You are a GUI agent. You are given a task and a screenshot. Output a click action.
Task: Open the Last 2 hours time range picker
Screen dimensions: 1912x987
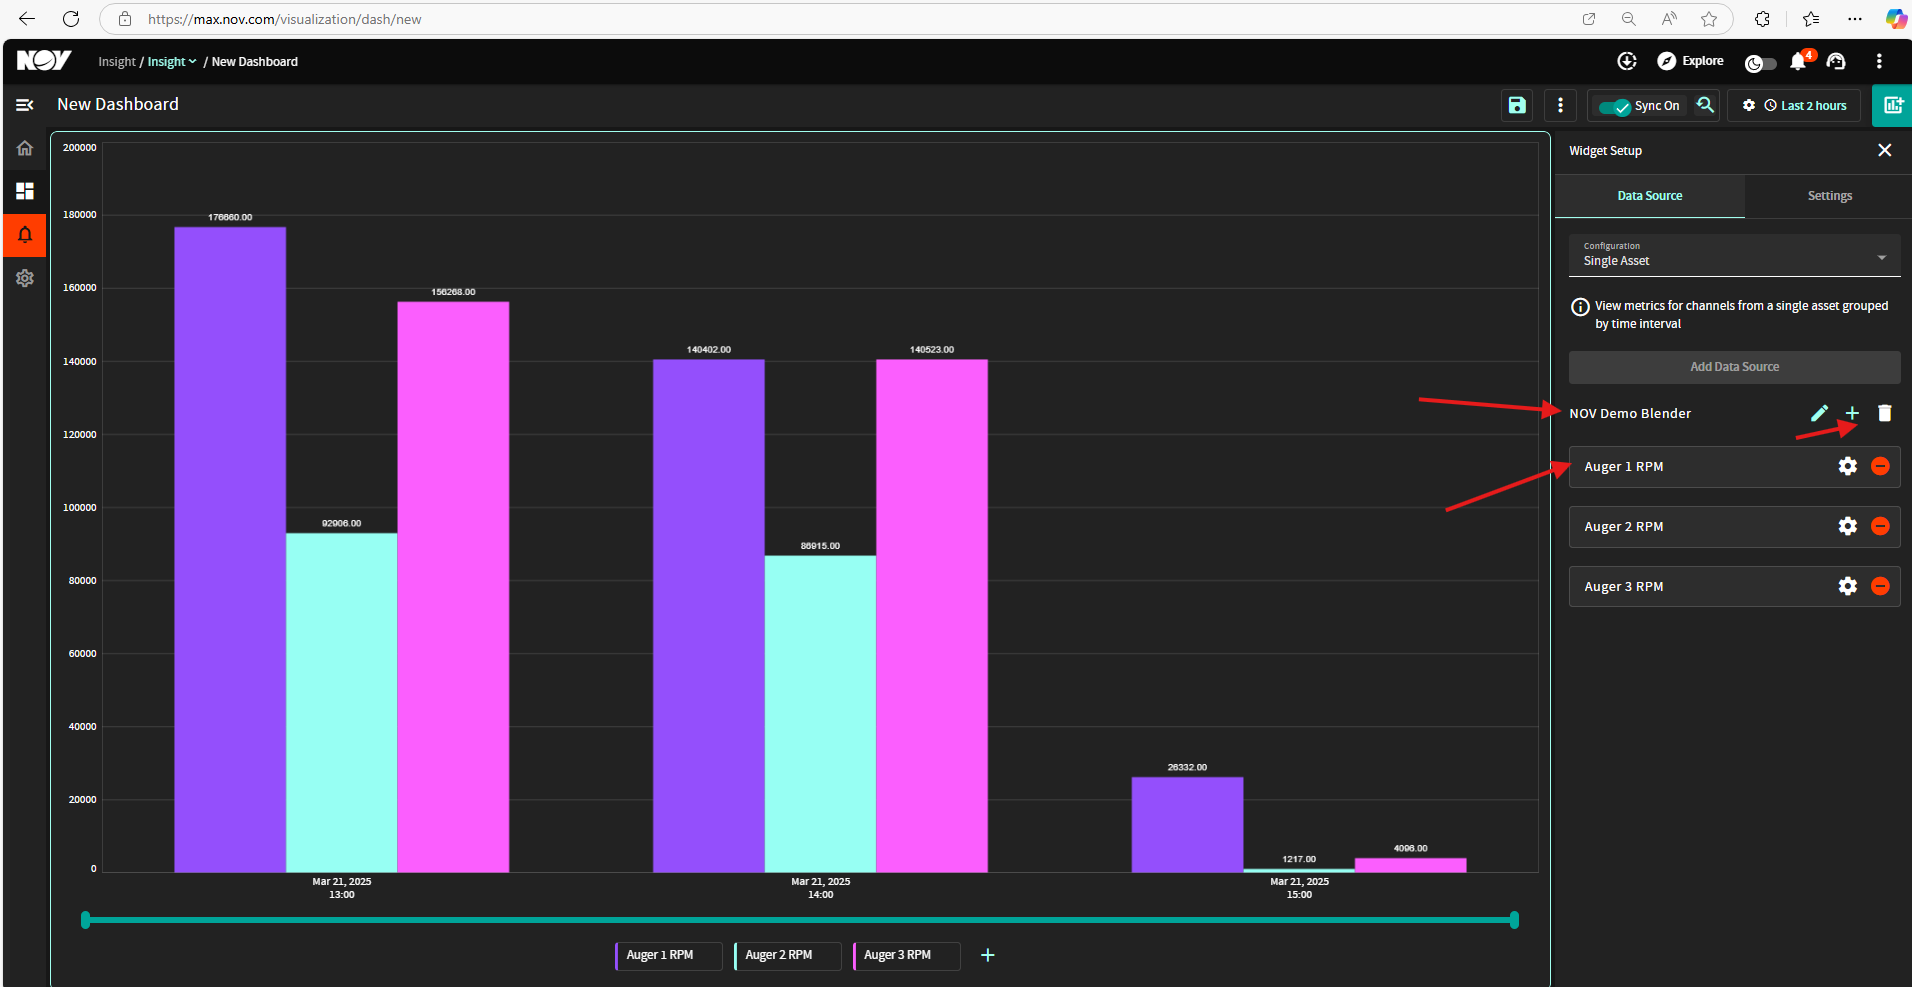coord(1805,106)
